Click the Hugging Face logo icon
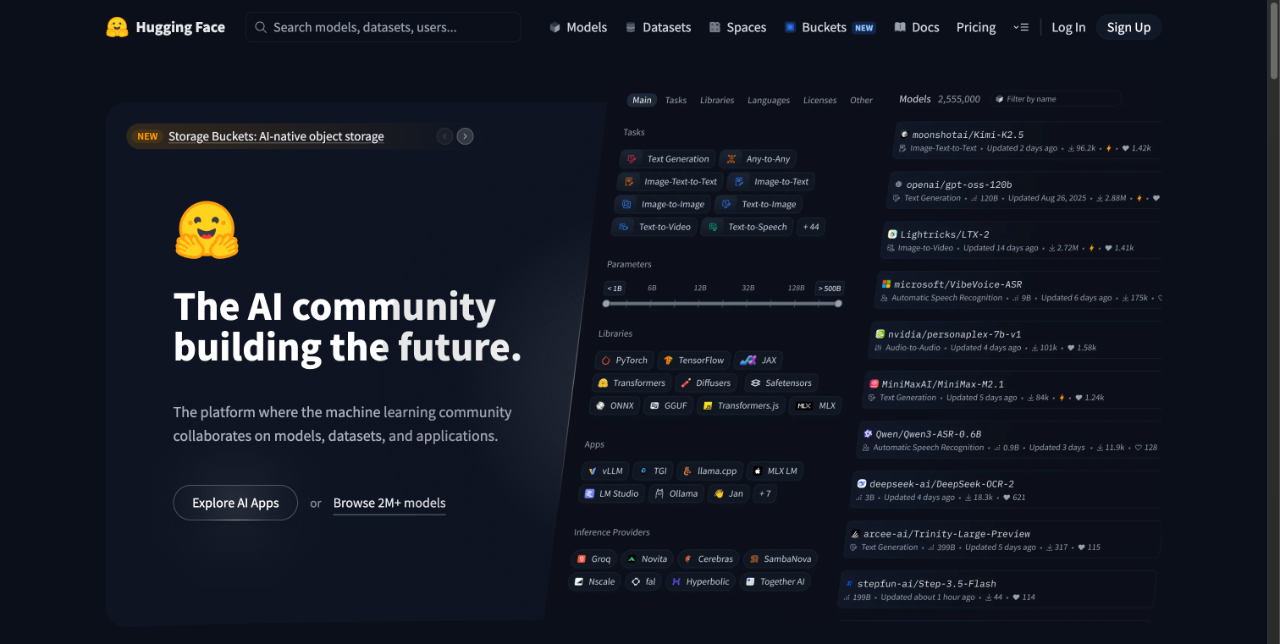The width and height of the screenshot is (1280, 644). click(117, 27)
